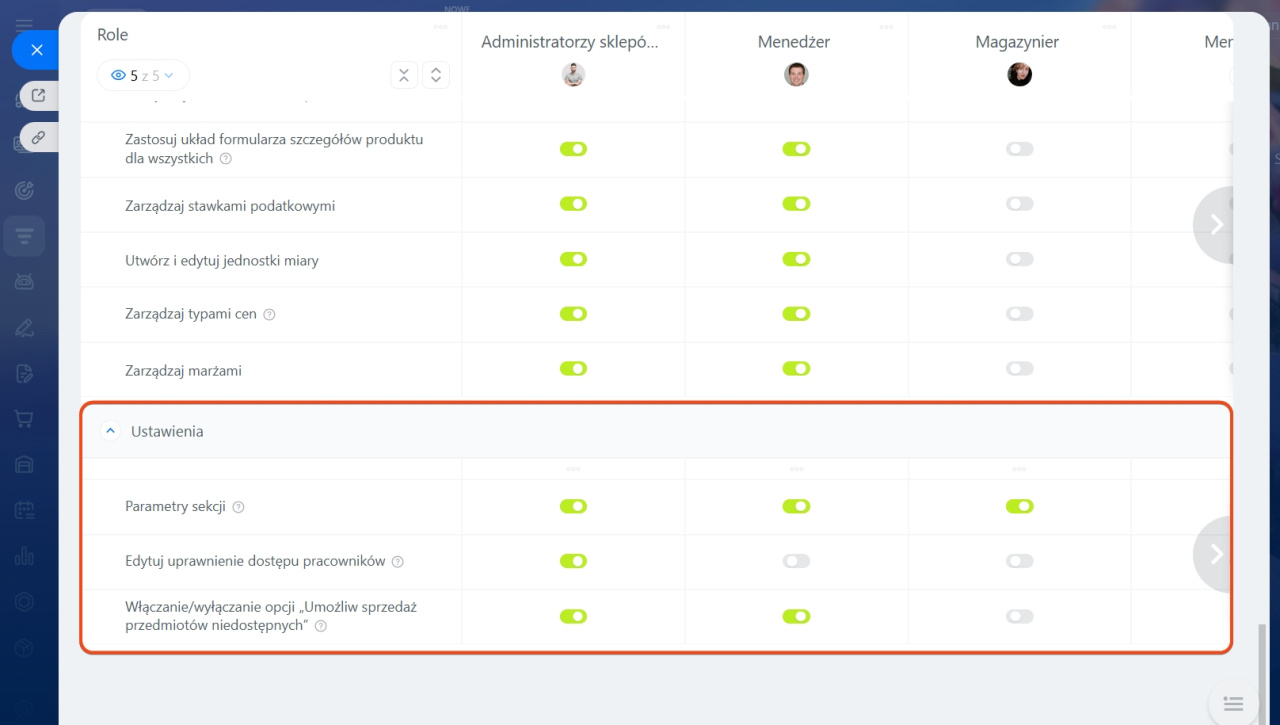Show help for Umożliw sprzedaż przedmiotów niedostępnych

coord(321,626)
